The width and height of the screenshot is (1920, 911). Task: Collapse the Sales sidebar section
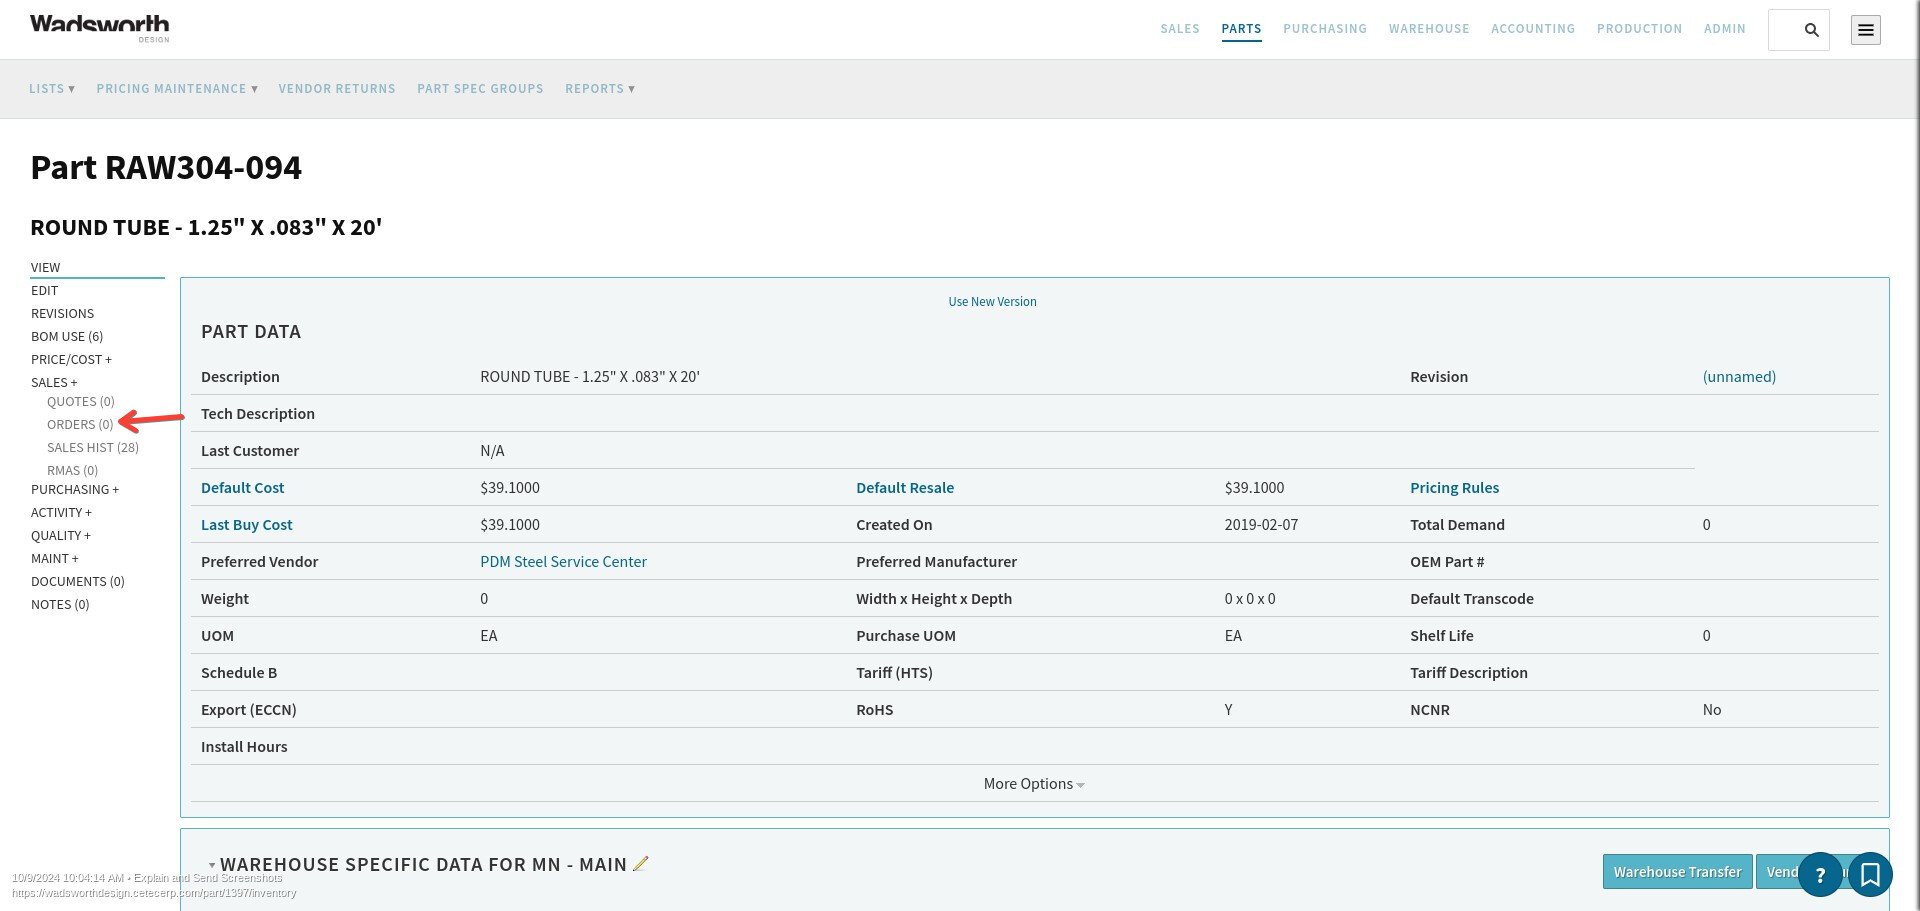pyautogui.click(x=54, y=382)
